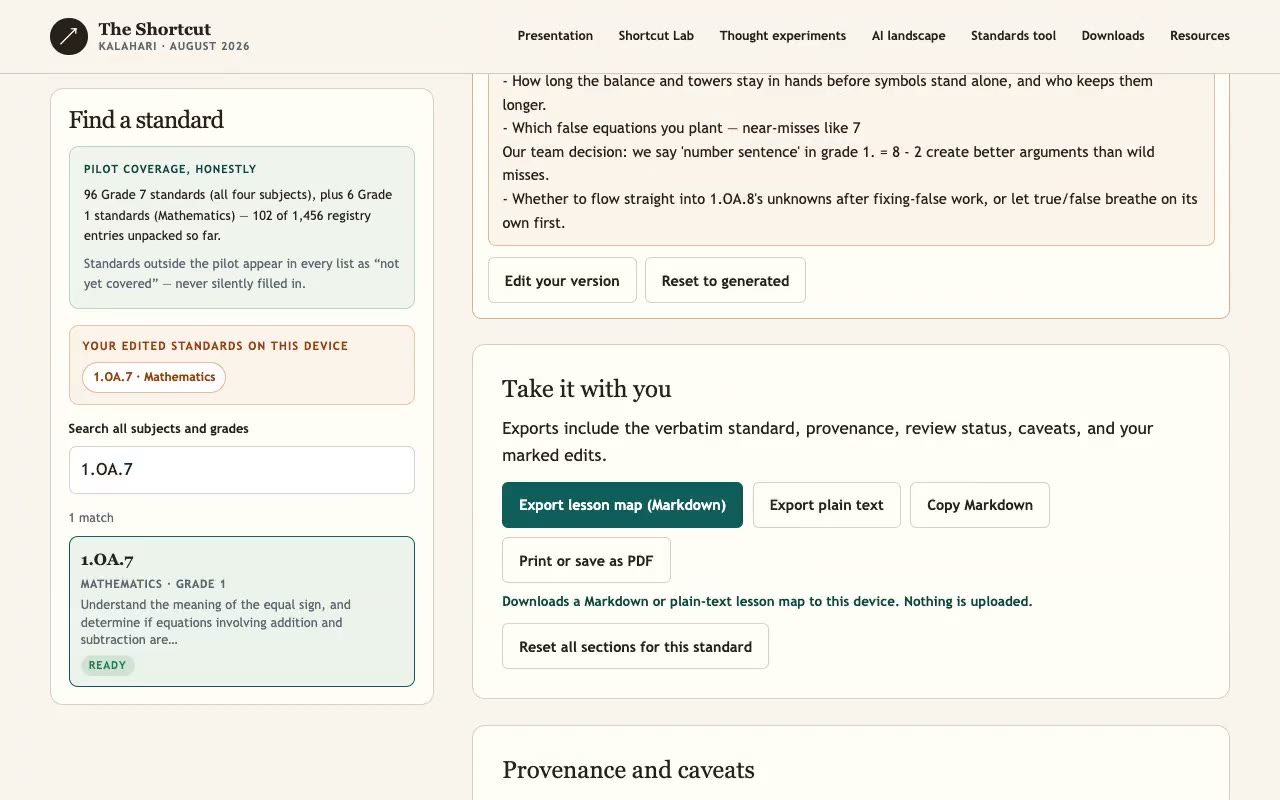Go to Shortcut Lab in navigation
This screenshot has height=800, width=1280.
(656, 36)
